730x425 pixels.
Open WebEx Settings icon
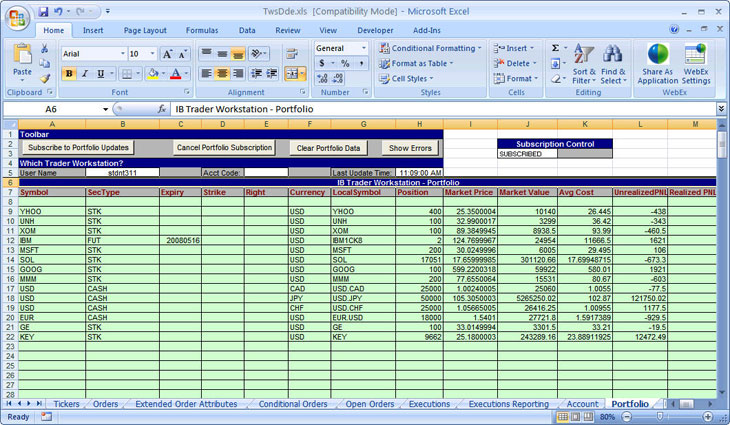(696, 64)
